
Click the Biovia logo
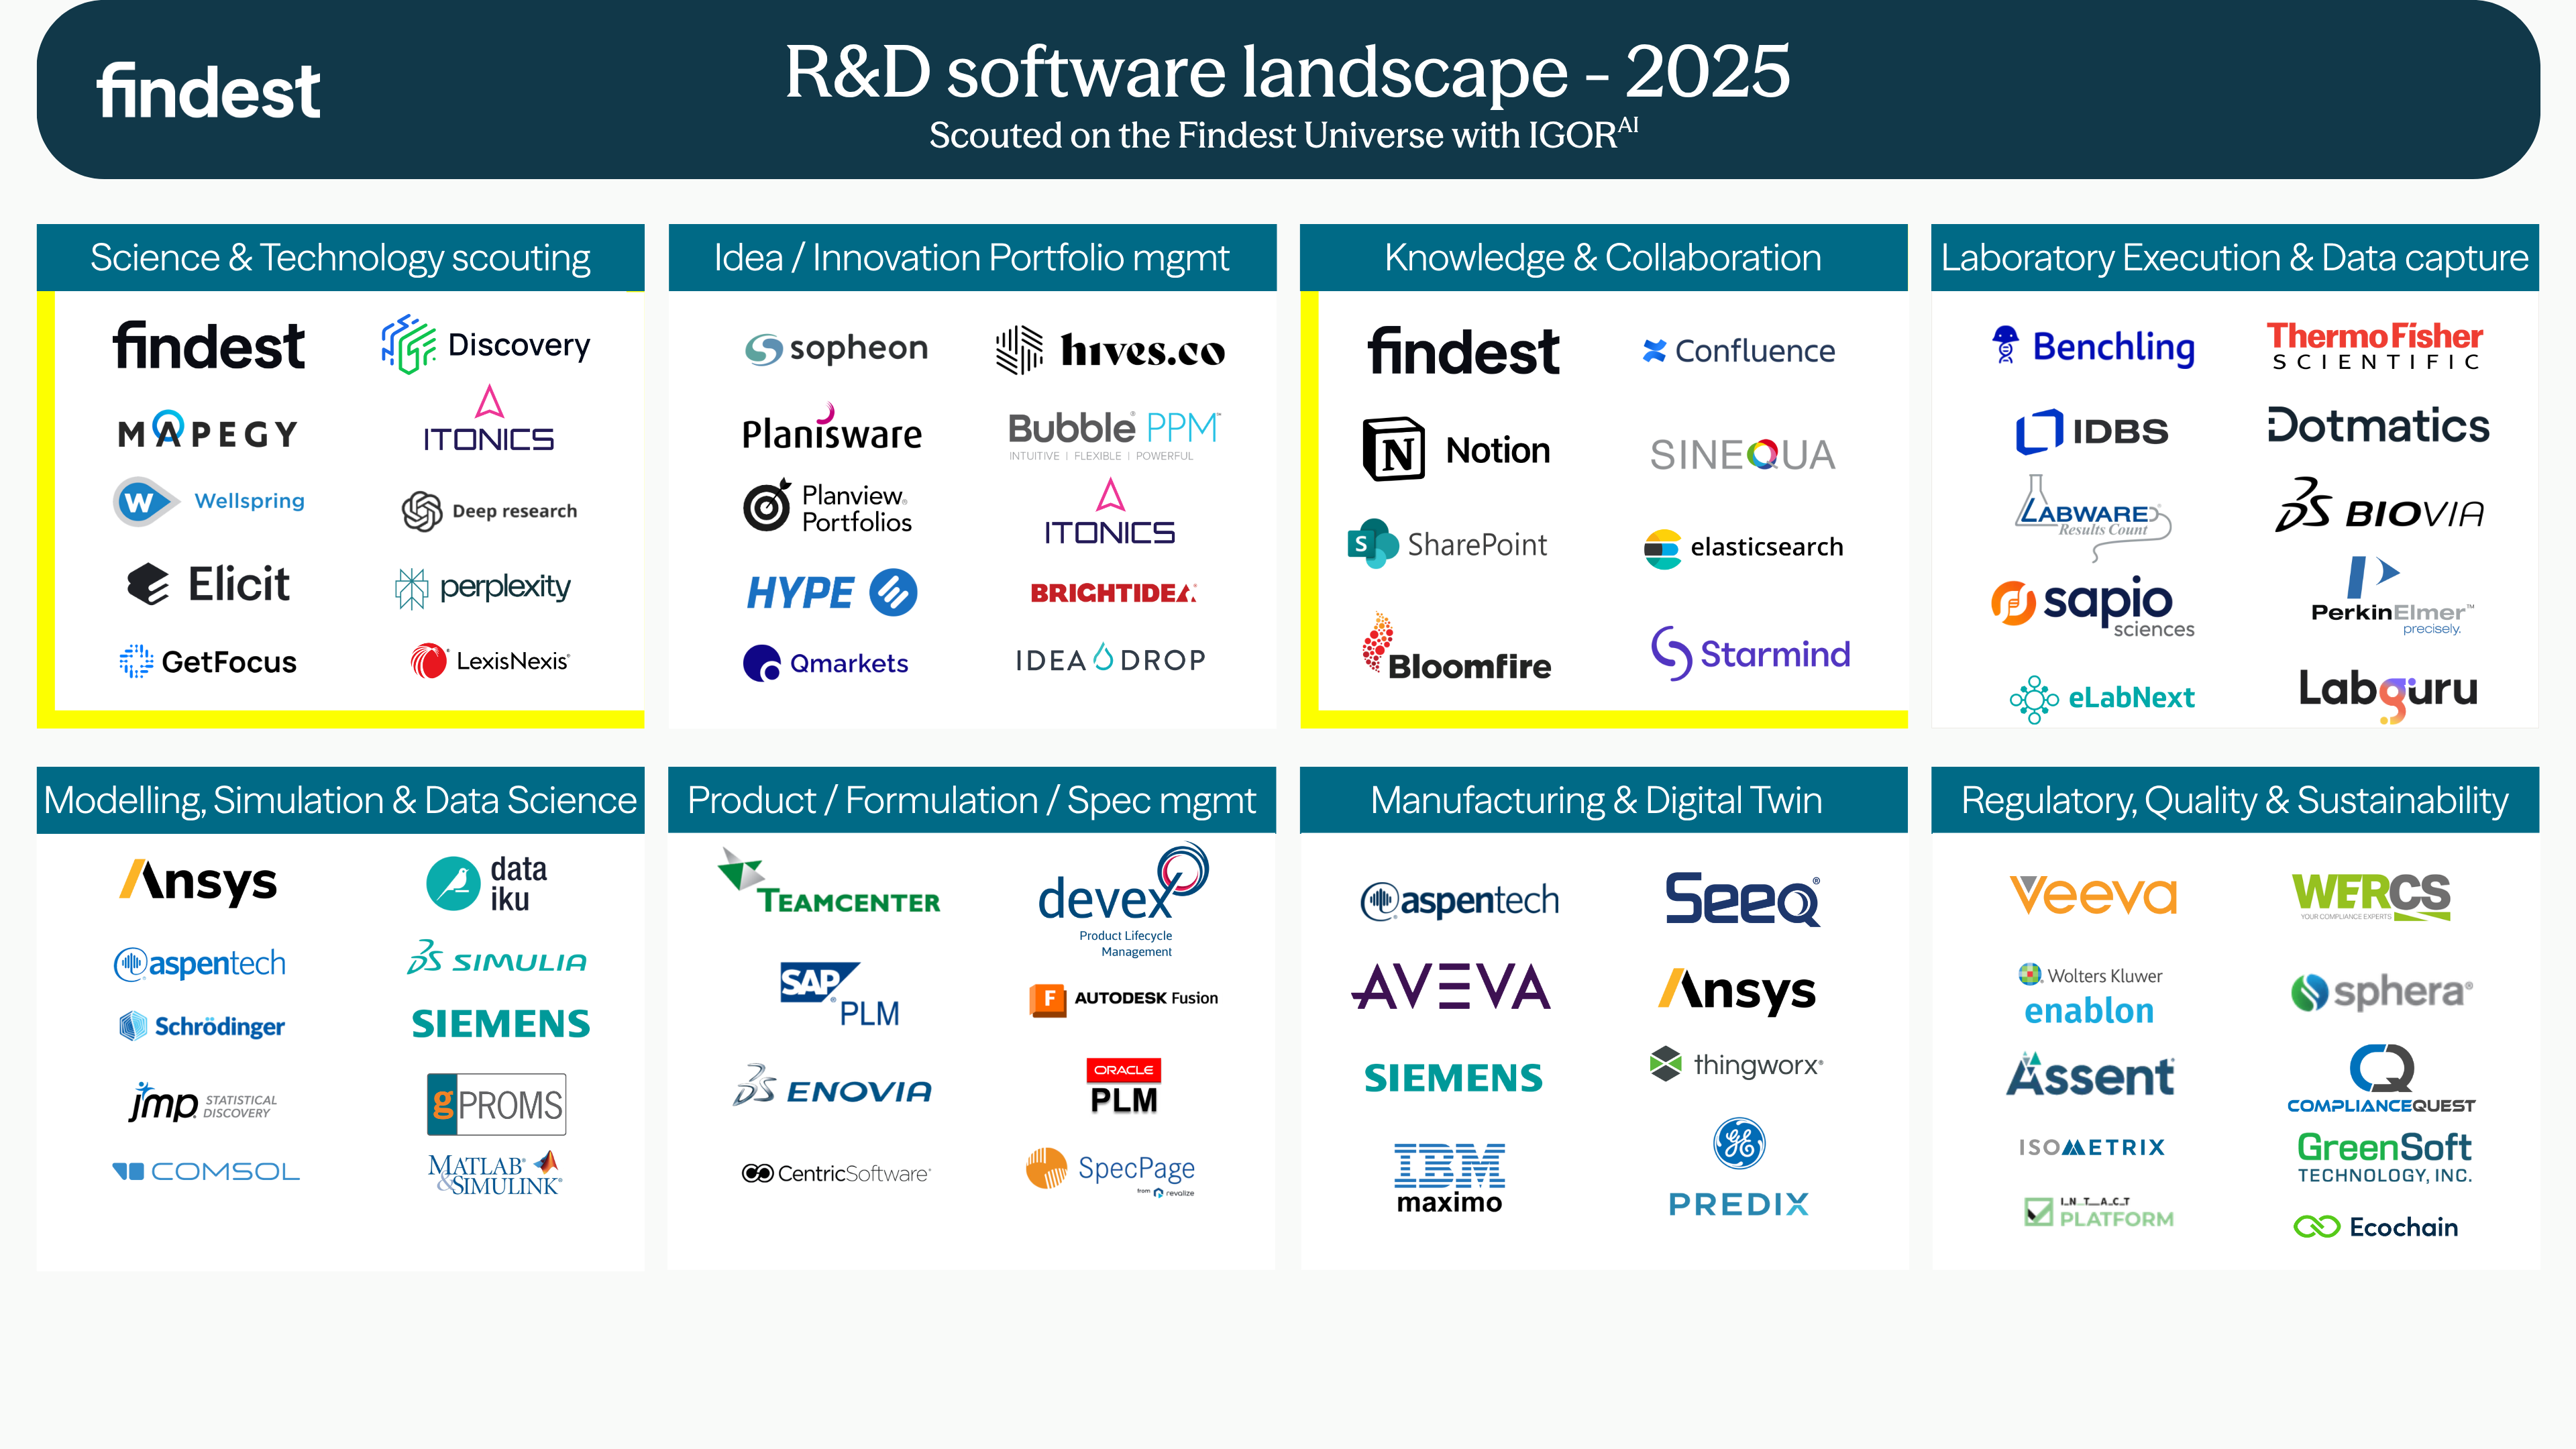[2379, 505]
